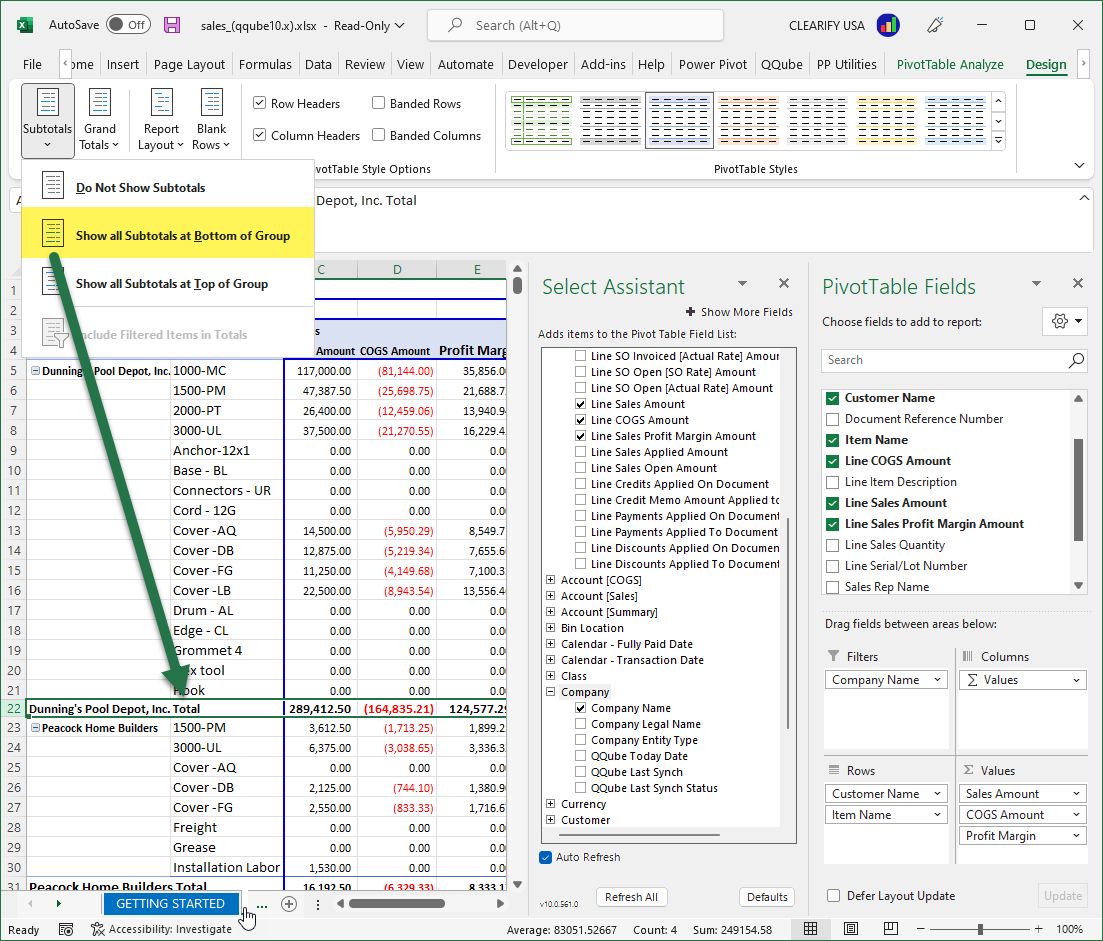The image size is (1103, 941).
Task: Open Customer Name row field dropdown
Action: (x=937, y=794)
